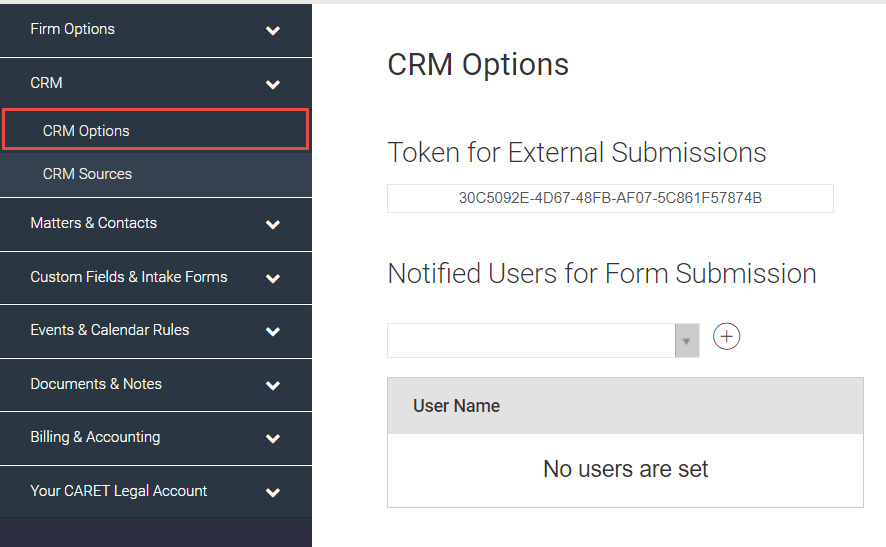This screenshot has height=547, width=886.
Task: Collapse the CRM section chevron
Action: (273, 85)
